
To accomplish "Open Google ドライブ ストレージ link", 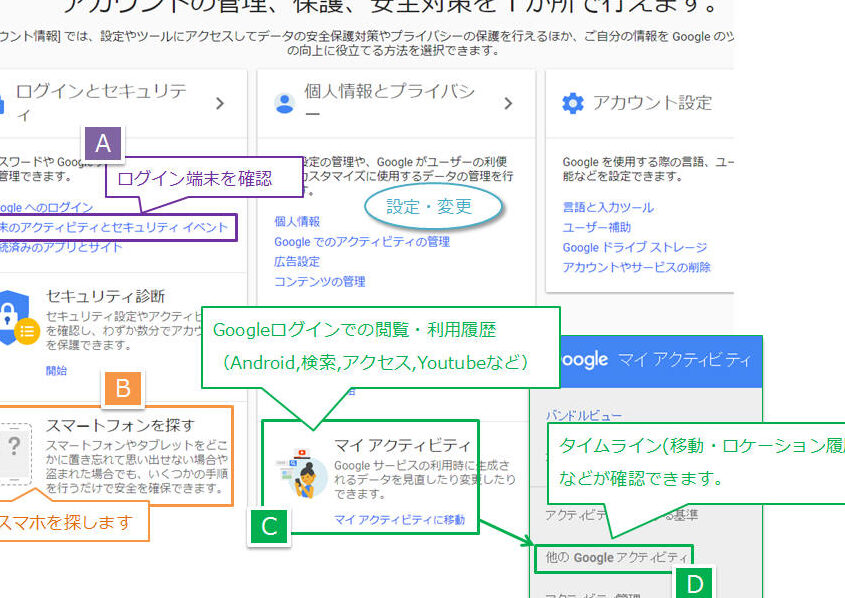I will click(x=634, y=247).
